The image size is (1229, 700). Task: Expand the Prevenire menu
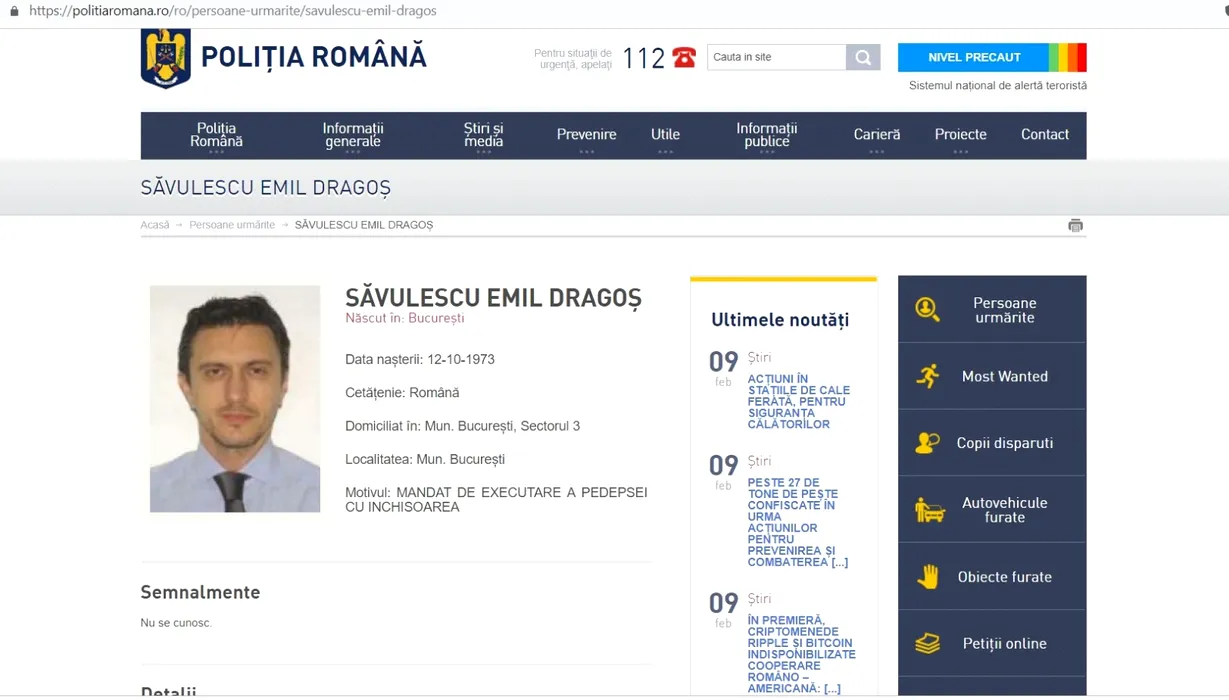[586, 135]
